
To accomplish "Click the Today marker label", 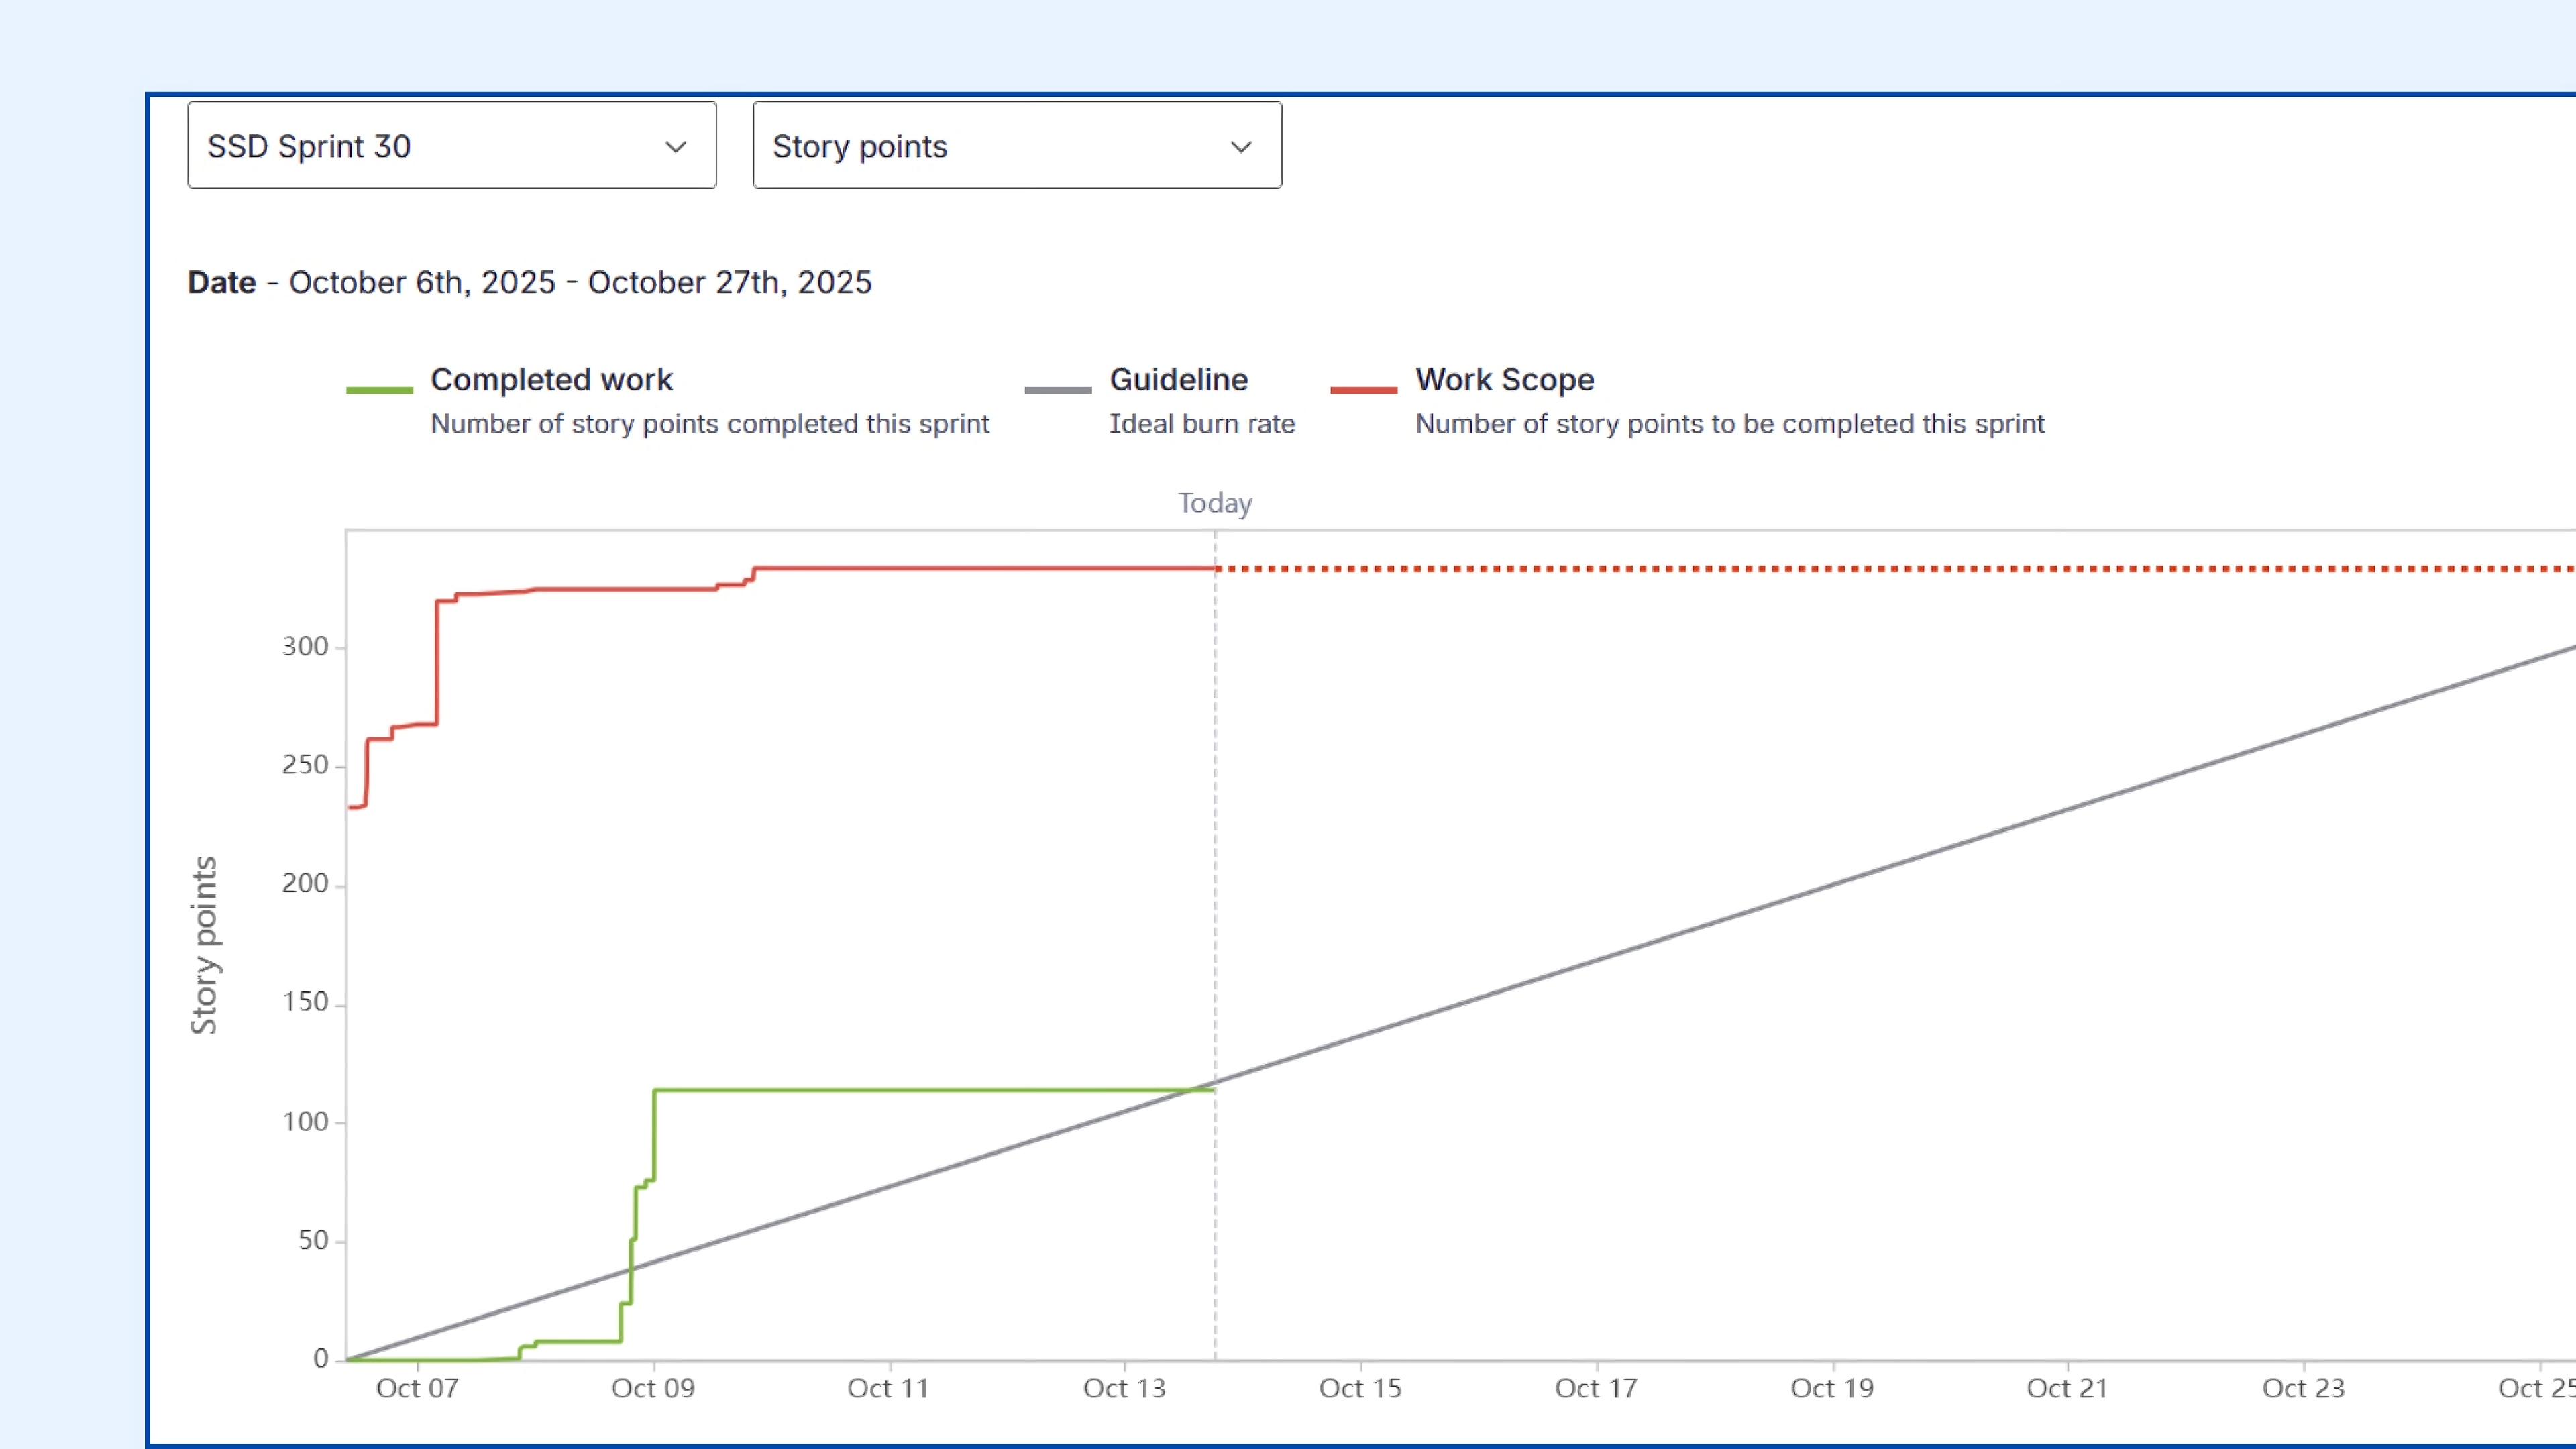I will coord(1214,503).
